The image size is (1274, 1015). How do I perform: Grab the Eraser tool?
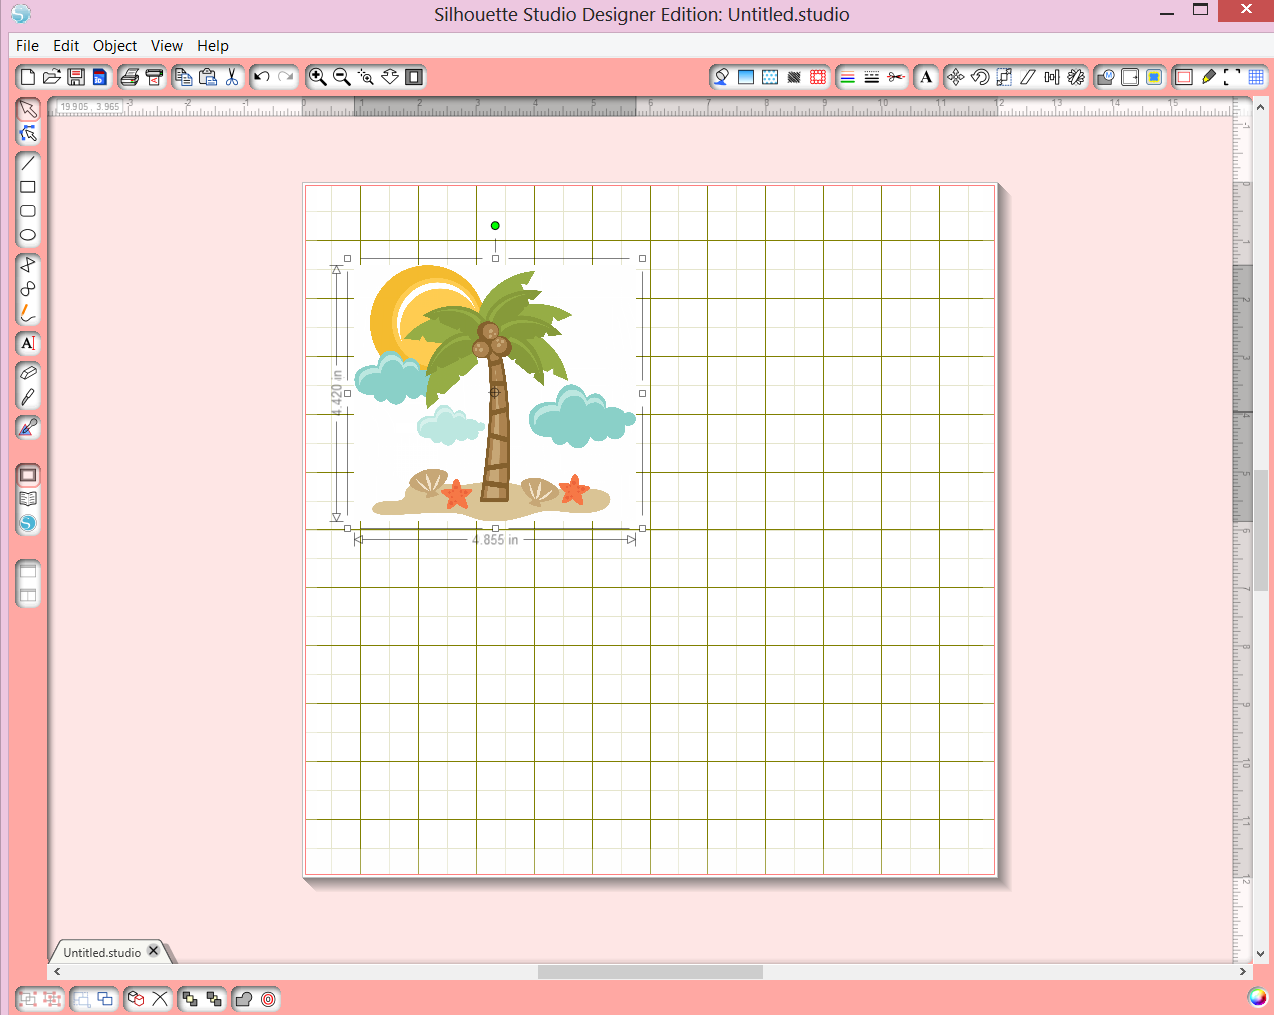tap(27, 372)
